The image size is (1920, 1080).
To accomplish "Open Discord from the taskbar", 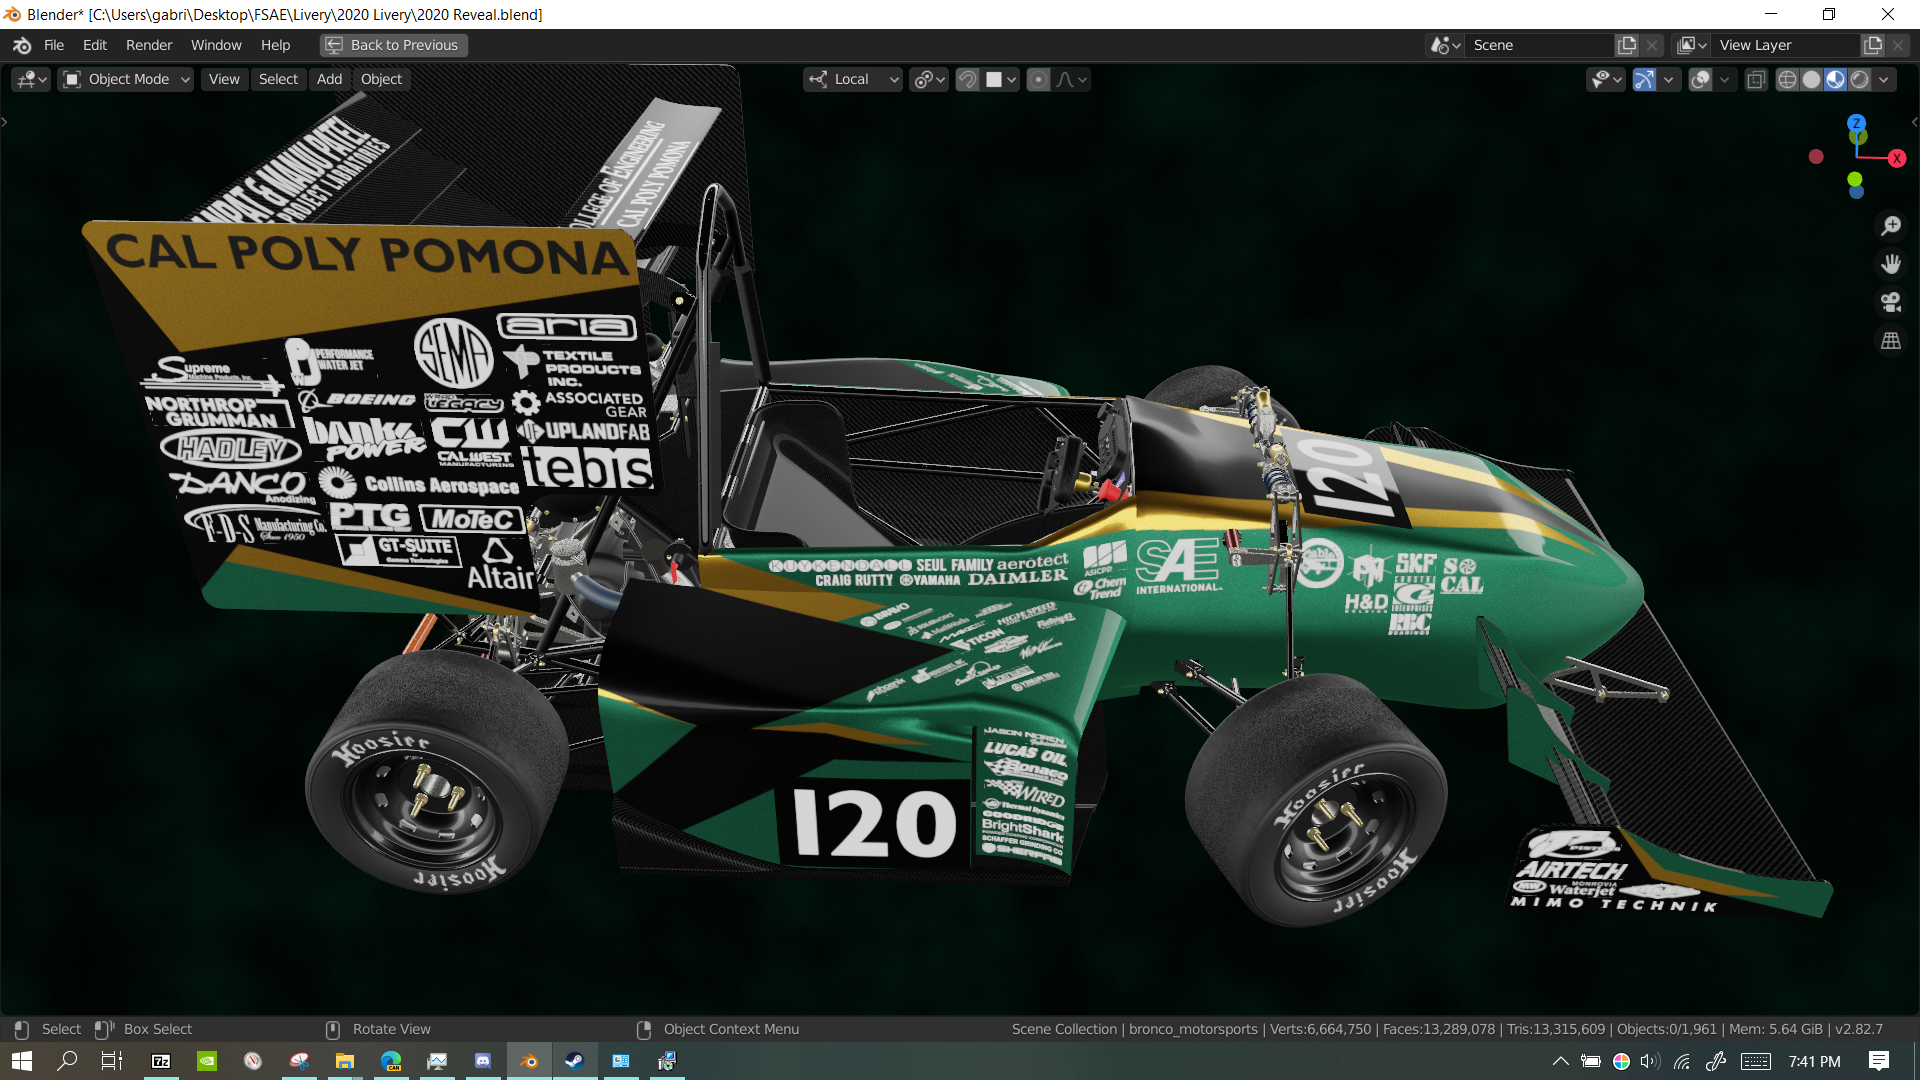I will tap(483, 1061).
